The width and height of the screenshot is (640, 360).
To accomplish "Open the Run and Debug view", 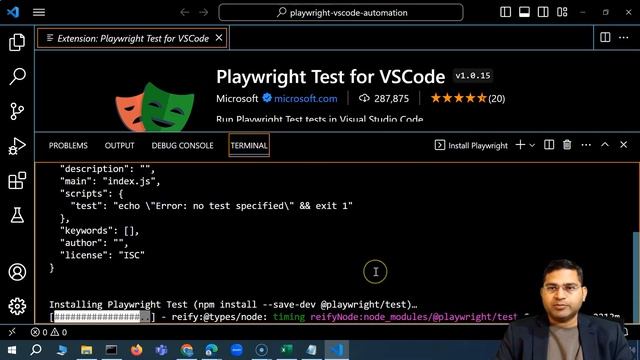I will click(x=17, y=146).
